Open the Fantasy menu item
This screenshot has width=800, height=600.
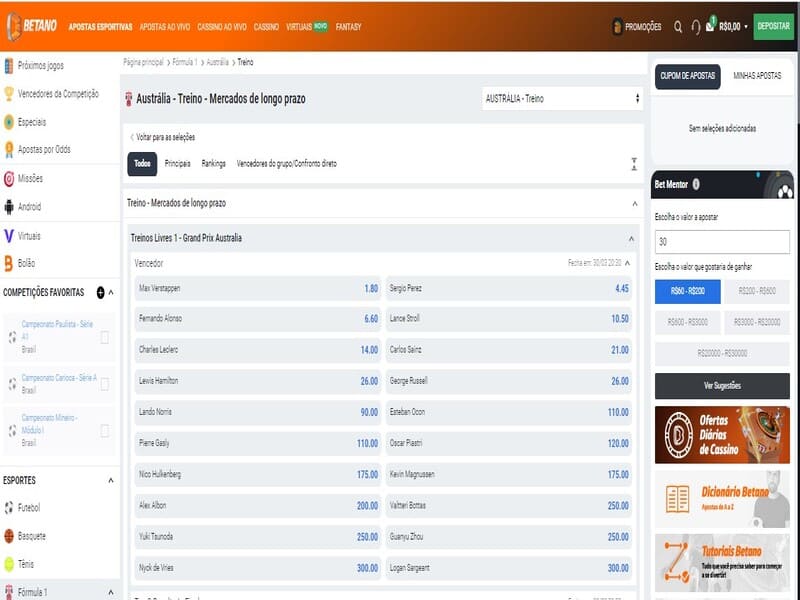348,27
